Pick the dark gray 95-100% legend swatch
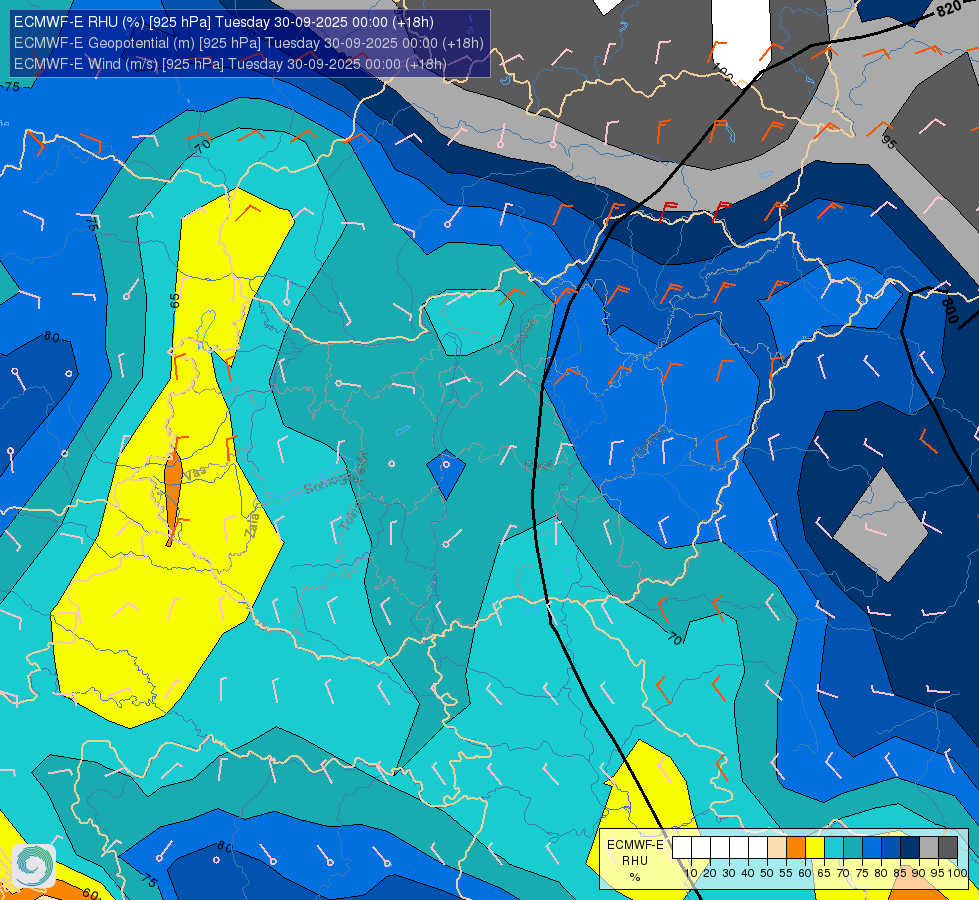 click(948, 848)
